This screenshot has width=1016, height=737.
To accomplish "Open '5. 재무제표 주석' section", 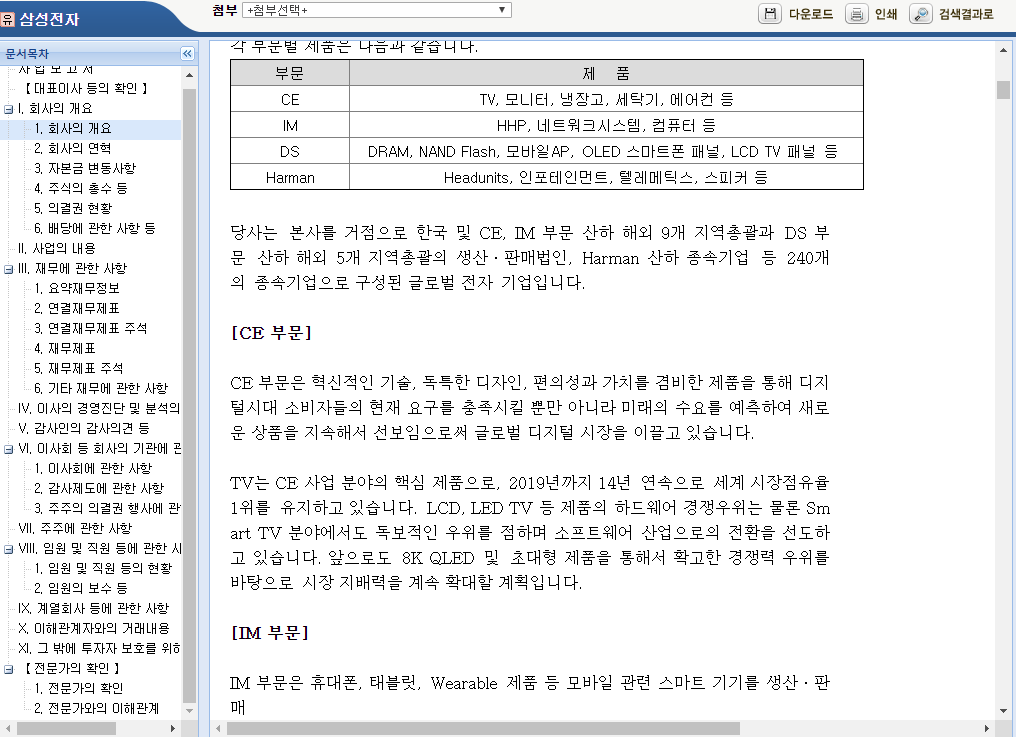I will pos(78,369).
